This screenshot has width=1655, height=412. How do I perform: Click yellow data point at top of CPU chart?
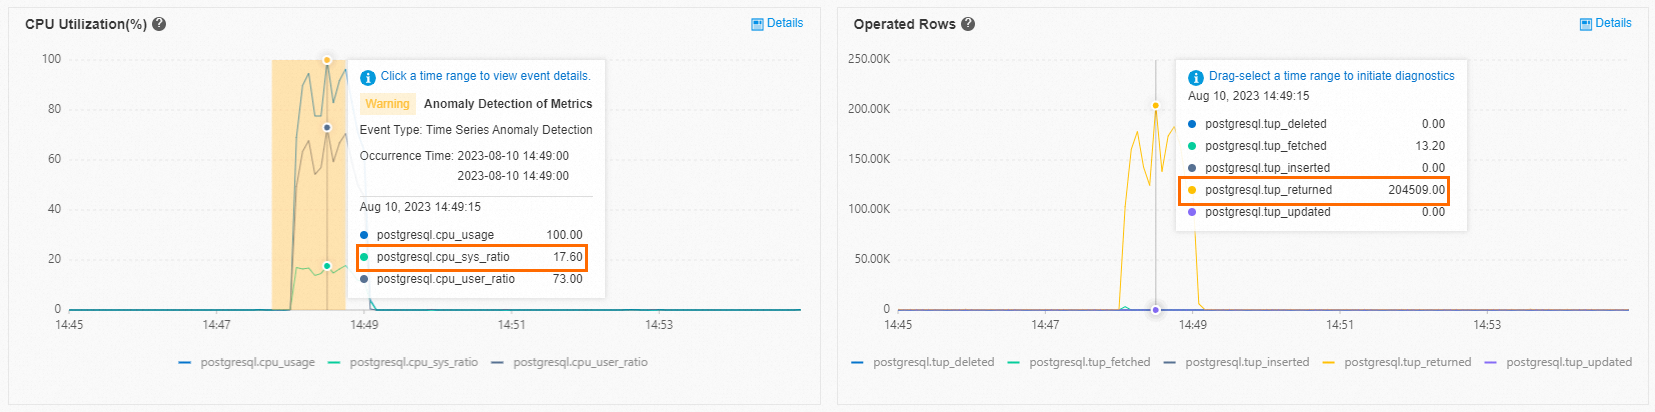pos(327,60)
